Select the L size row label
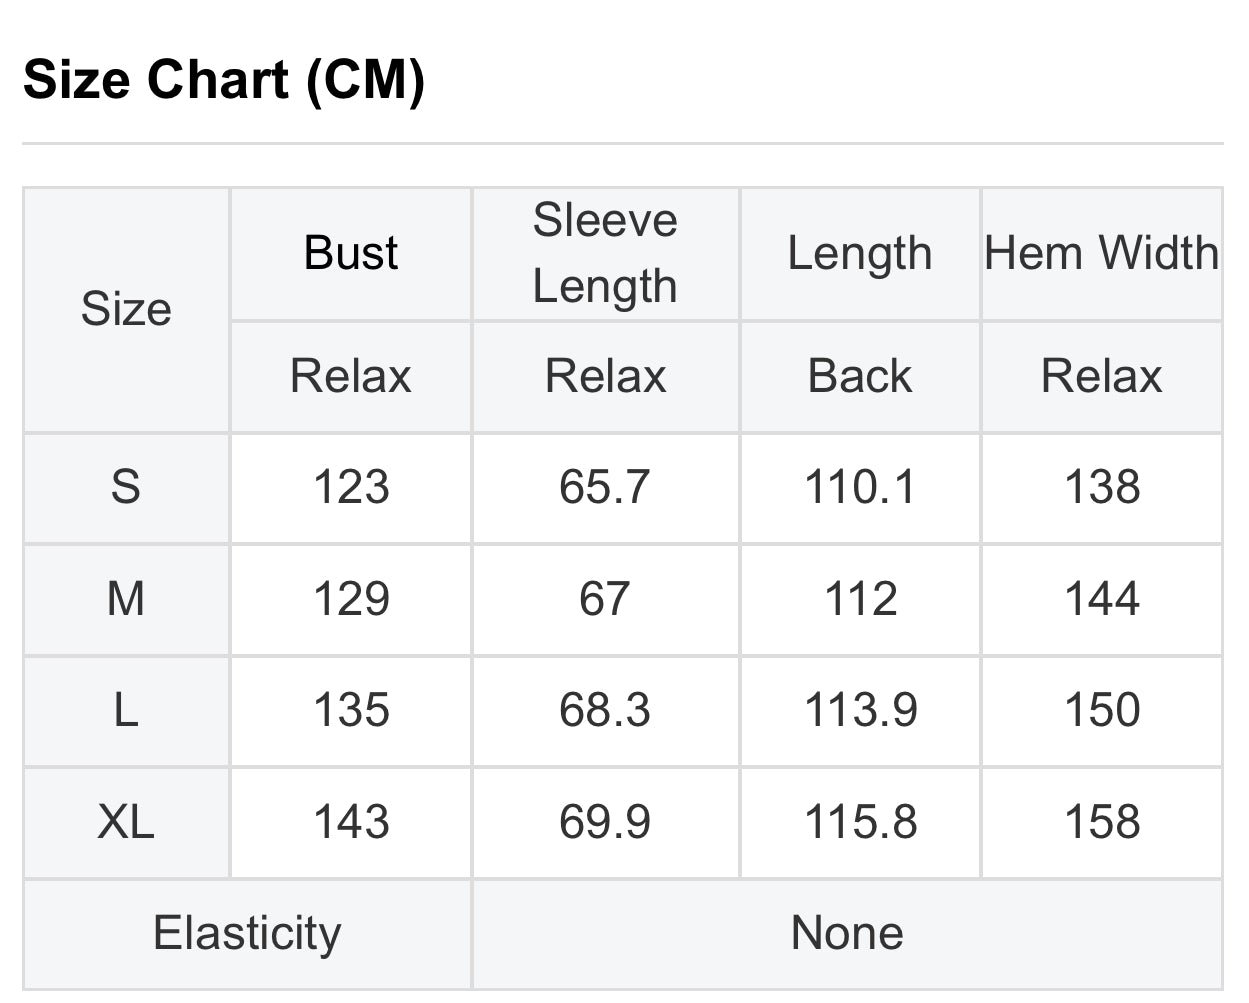 (x=126, y=710)
